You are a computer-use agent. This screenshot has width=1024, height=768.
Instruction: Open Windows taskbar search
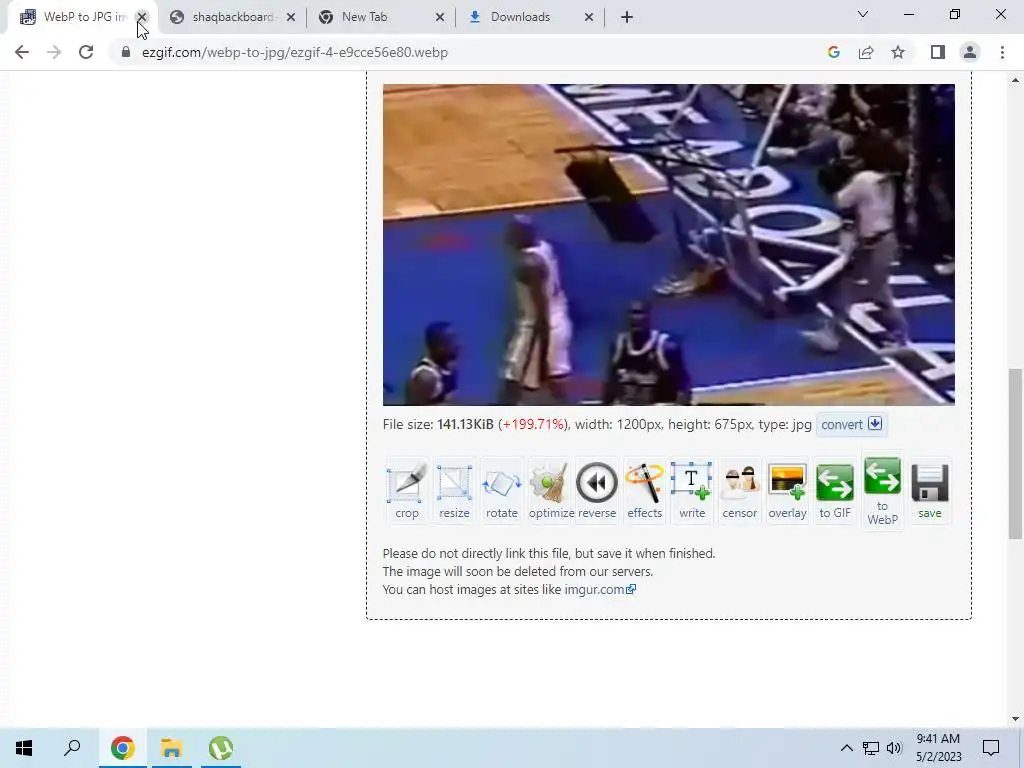click(72, 748)
